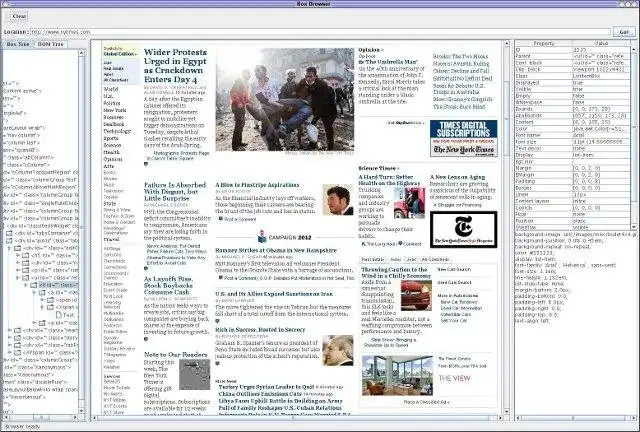Click the tree's horizontal scrollbar left arrow
This screenshot has width=640, height=432.
point(7,418)
